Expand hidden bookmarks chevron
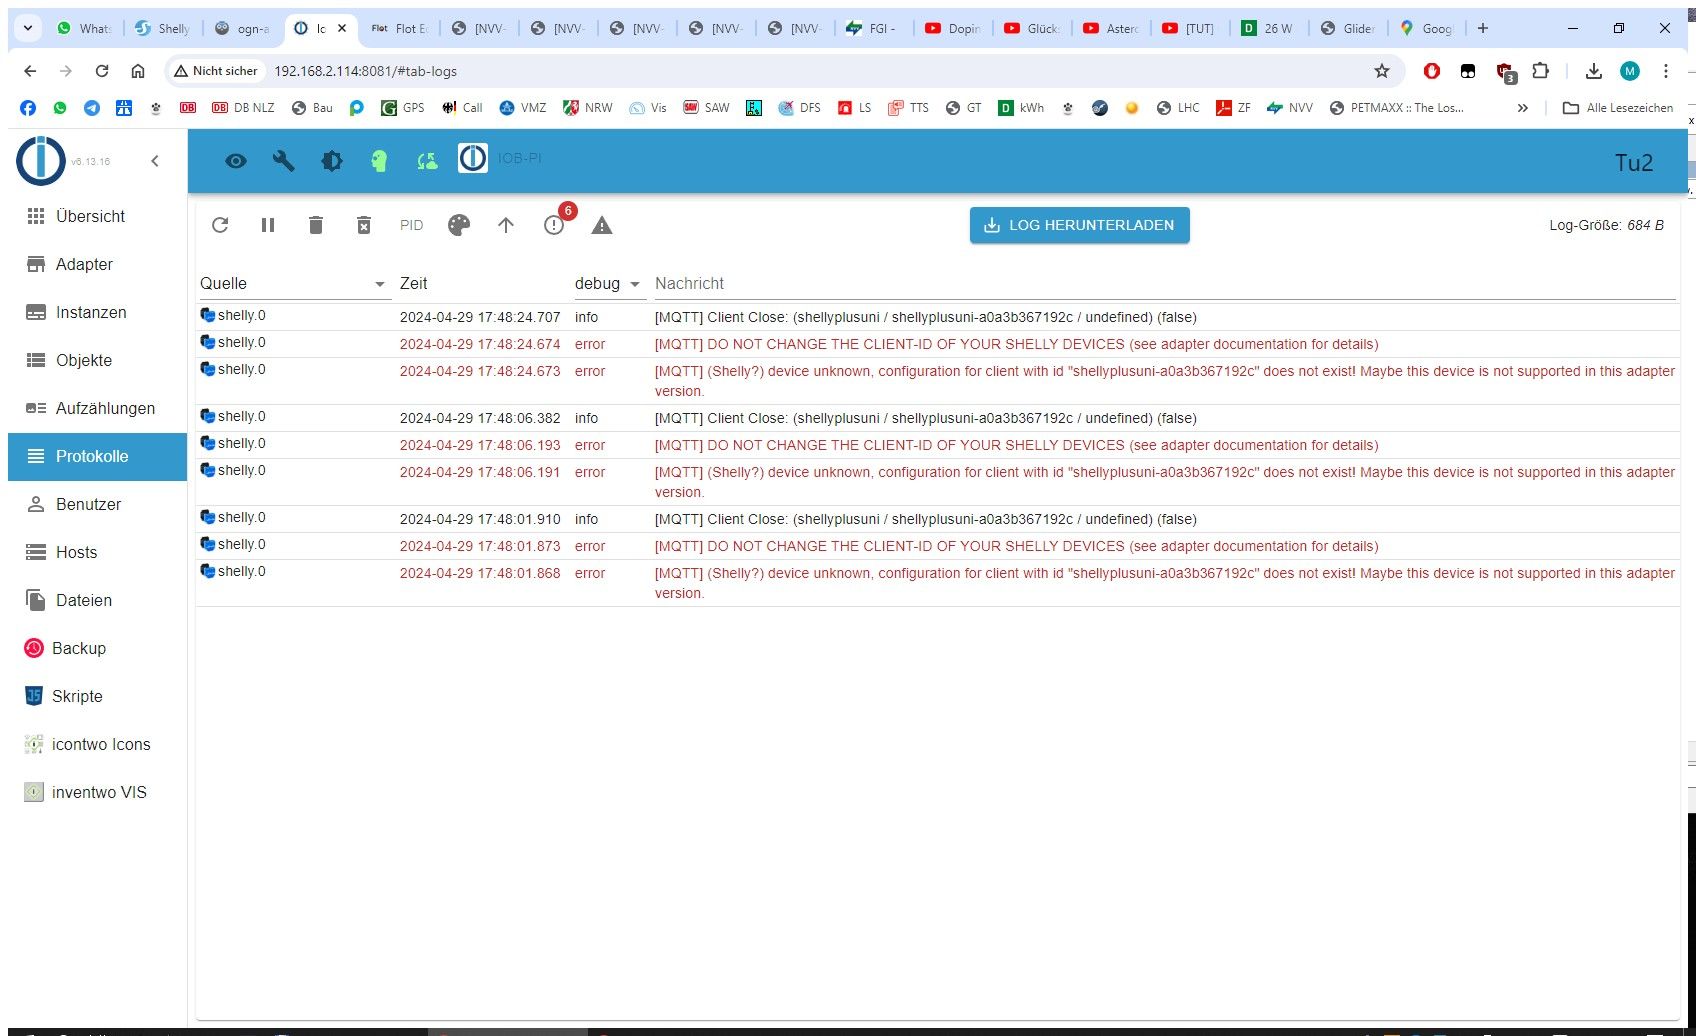Screen dimensions: 1696x1036 1522,108
